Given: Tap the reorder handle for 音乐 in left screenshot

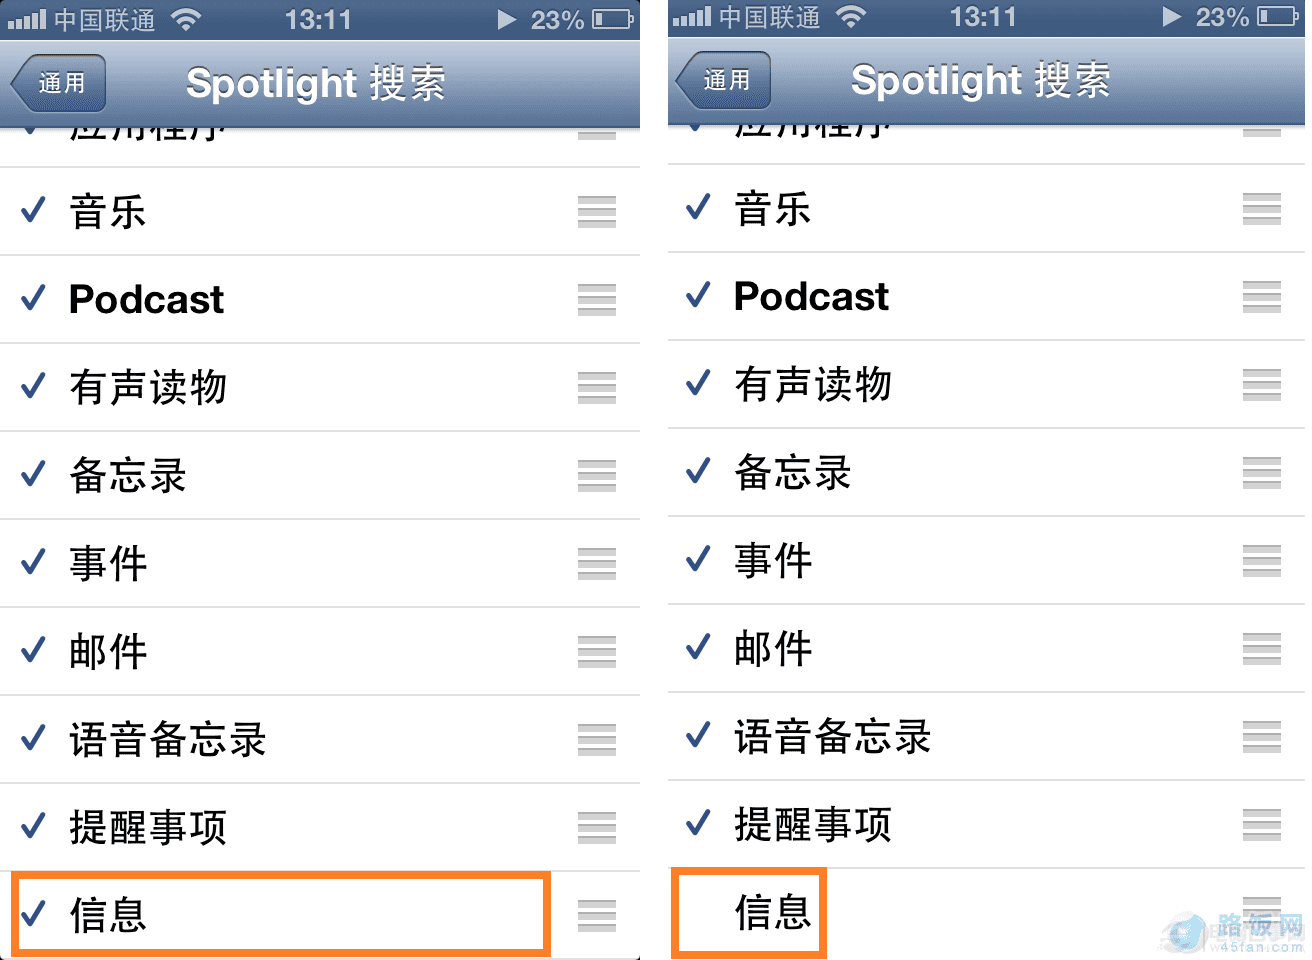Looking at the screenshot, I should coord(596,212).
